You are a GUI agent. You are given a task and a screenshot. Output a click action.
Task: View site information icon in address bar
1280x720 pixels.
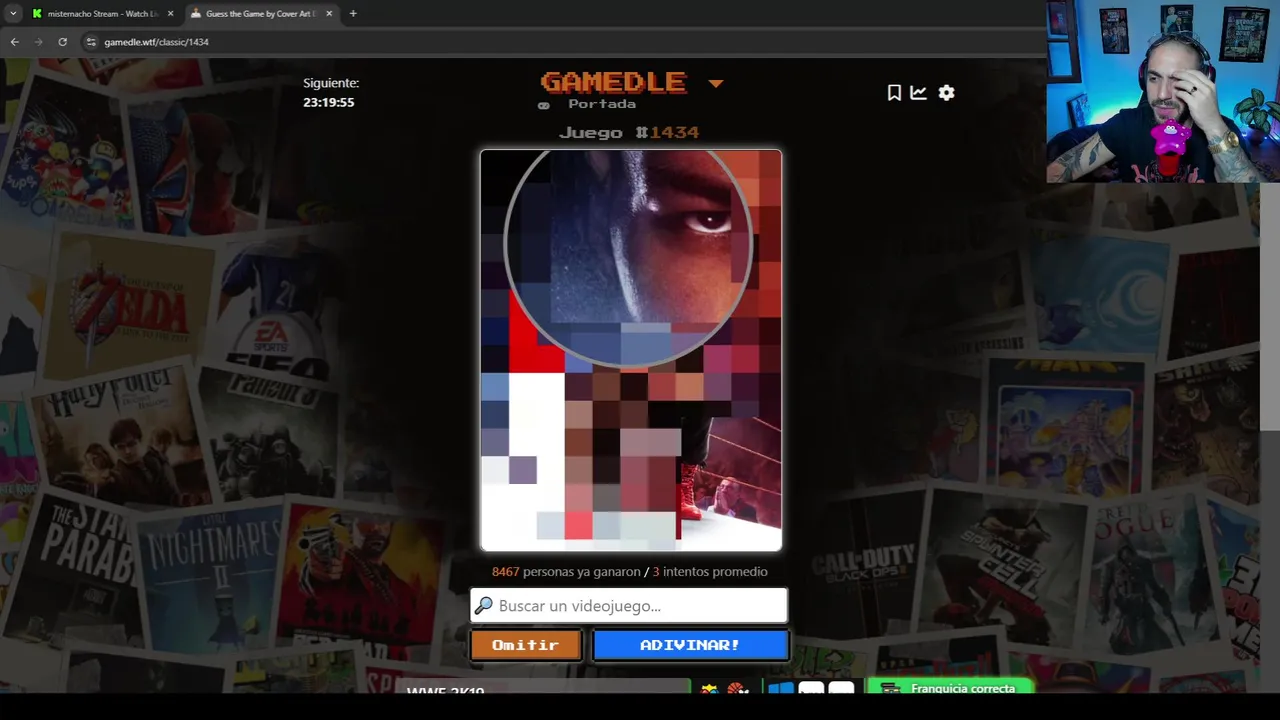coord(91,42)
